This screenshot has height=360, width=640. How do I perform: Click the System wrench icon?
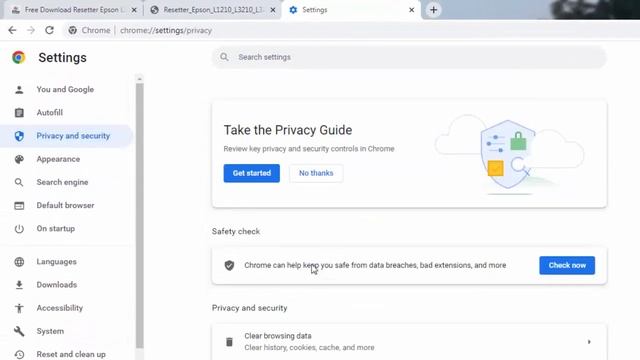(x=19, y=331)
